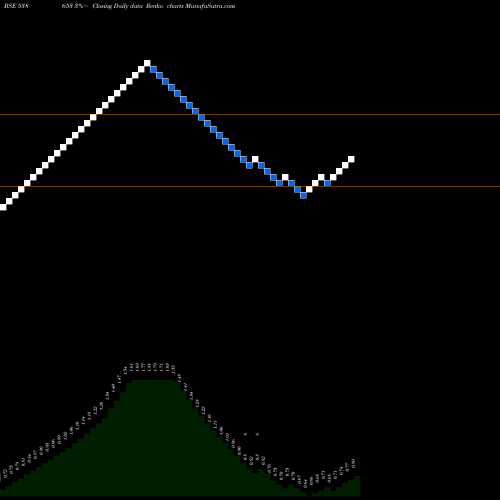This screenshot has width=500, height=500.
Task: Click the single blue brick between white bricks in the final rise
Action: coord(327,183)
